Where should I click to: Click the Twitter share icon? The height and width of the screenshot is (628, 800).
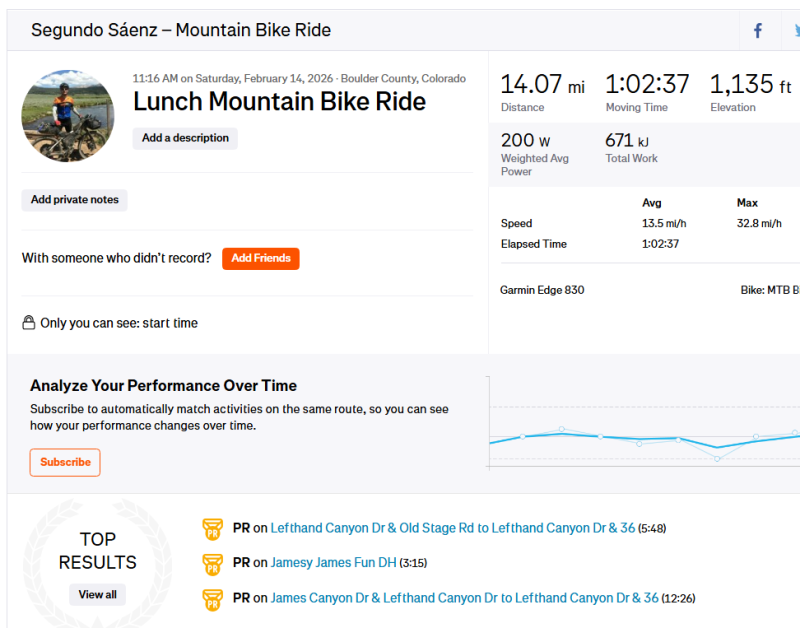pyautogui.click(x=795, y=31)
